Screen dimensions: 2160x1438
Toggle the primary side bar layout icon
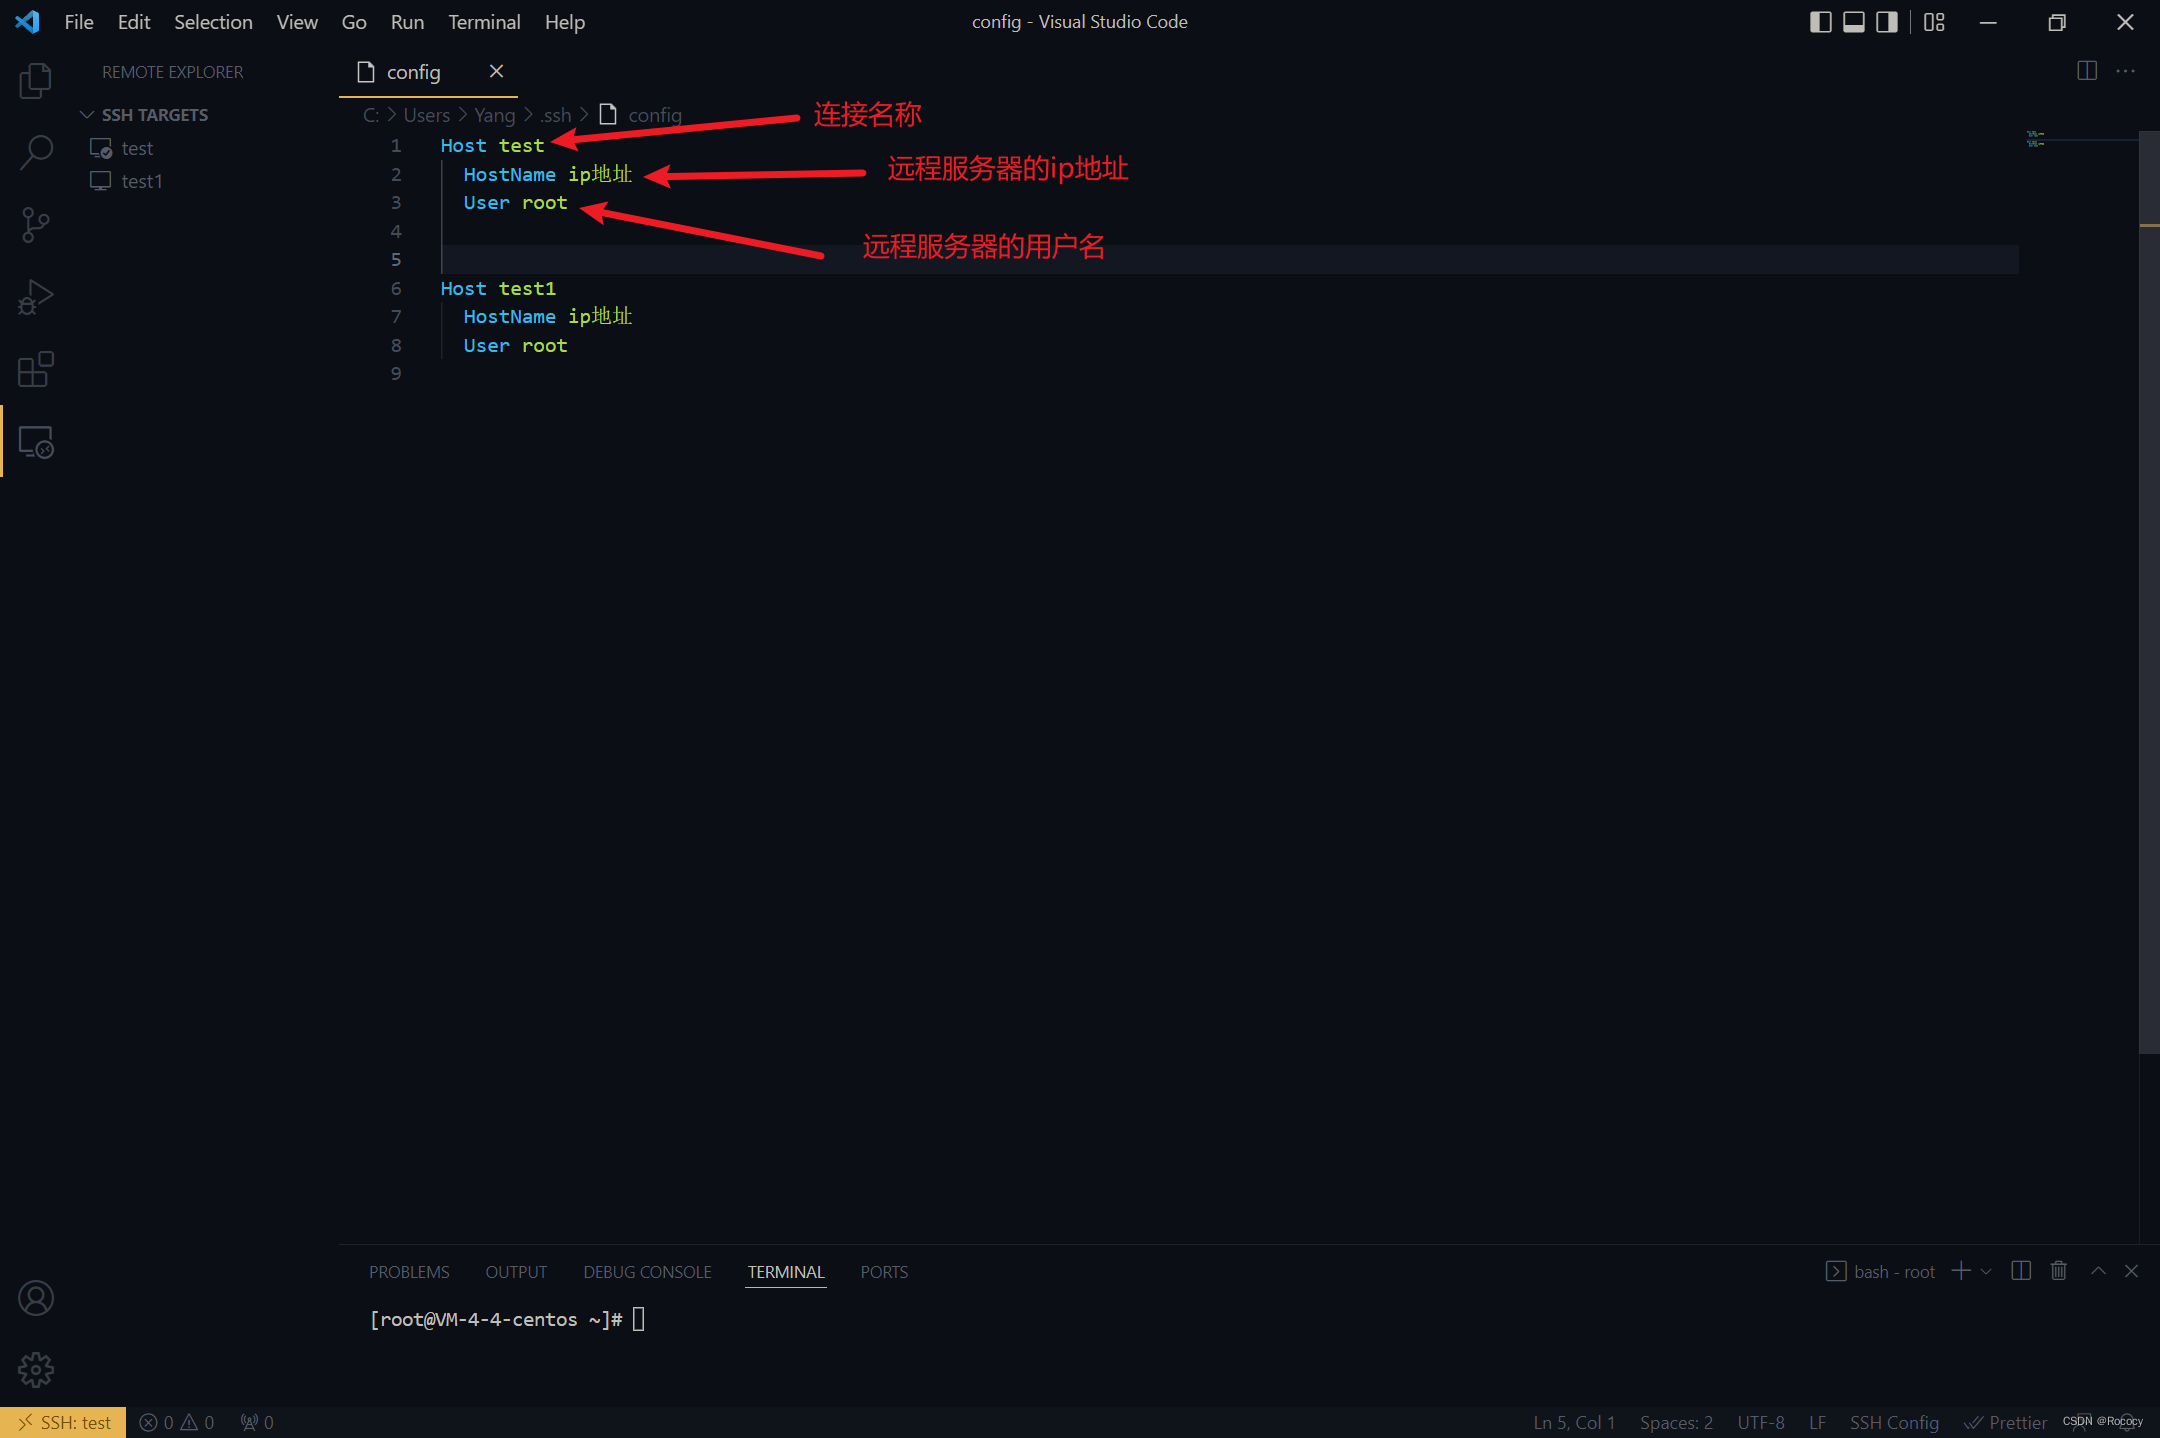click(x=1820, y=22)
